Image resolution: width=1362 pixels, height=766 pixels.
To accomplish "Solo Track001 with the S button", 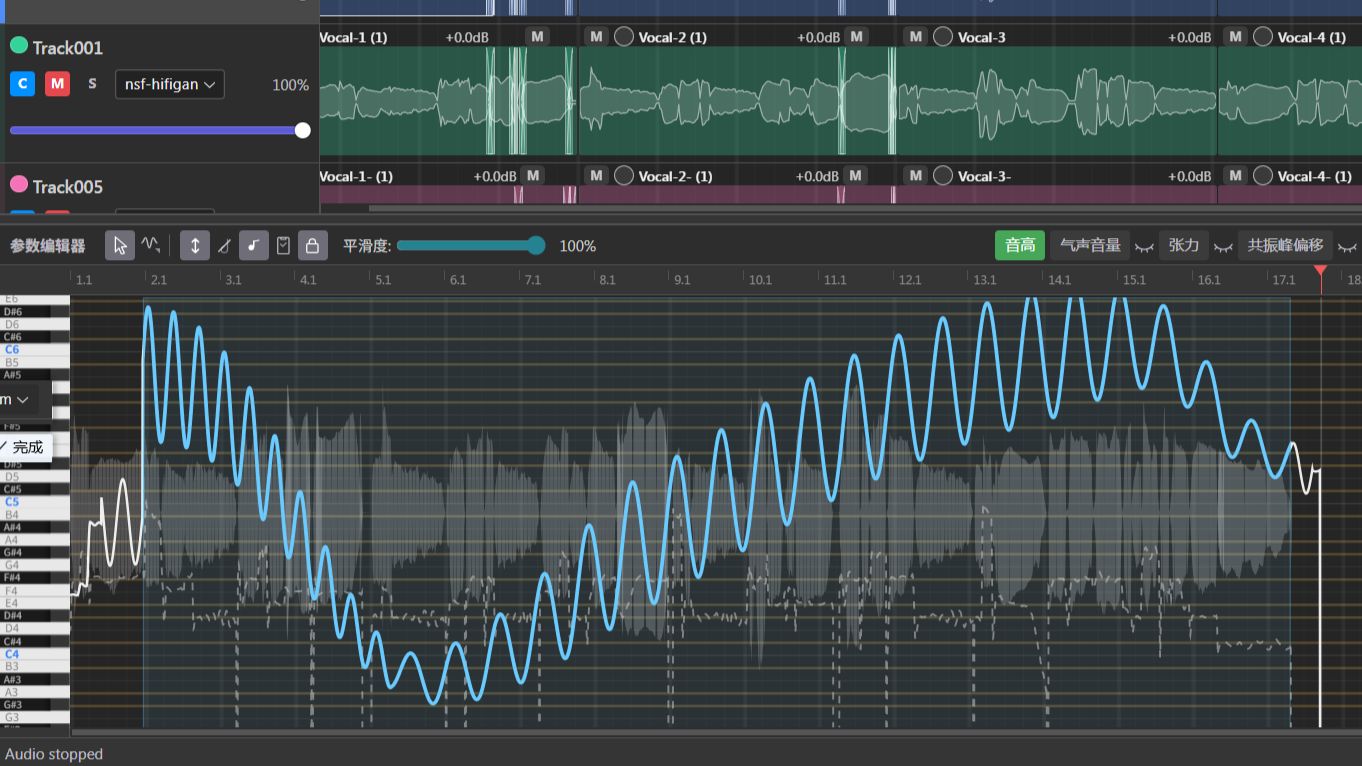I will (92, 84).
